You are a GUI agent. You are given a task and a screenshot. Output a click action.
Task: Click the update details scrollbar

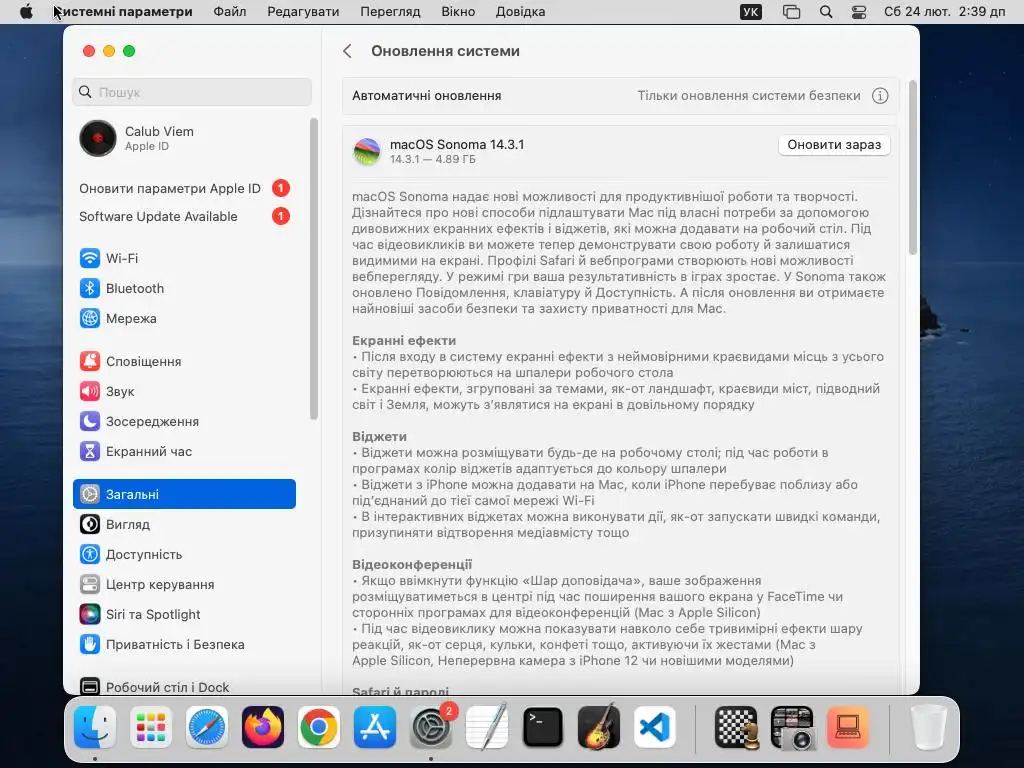[913, 168]
